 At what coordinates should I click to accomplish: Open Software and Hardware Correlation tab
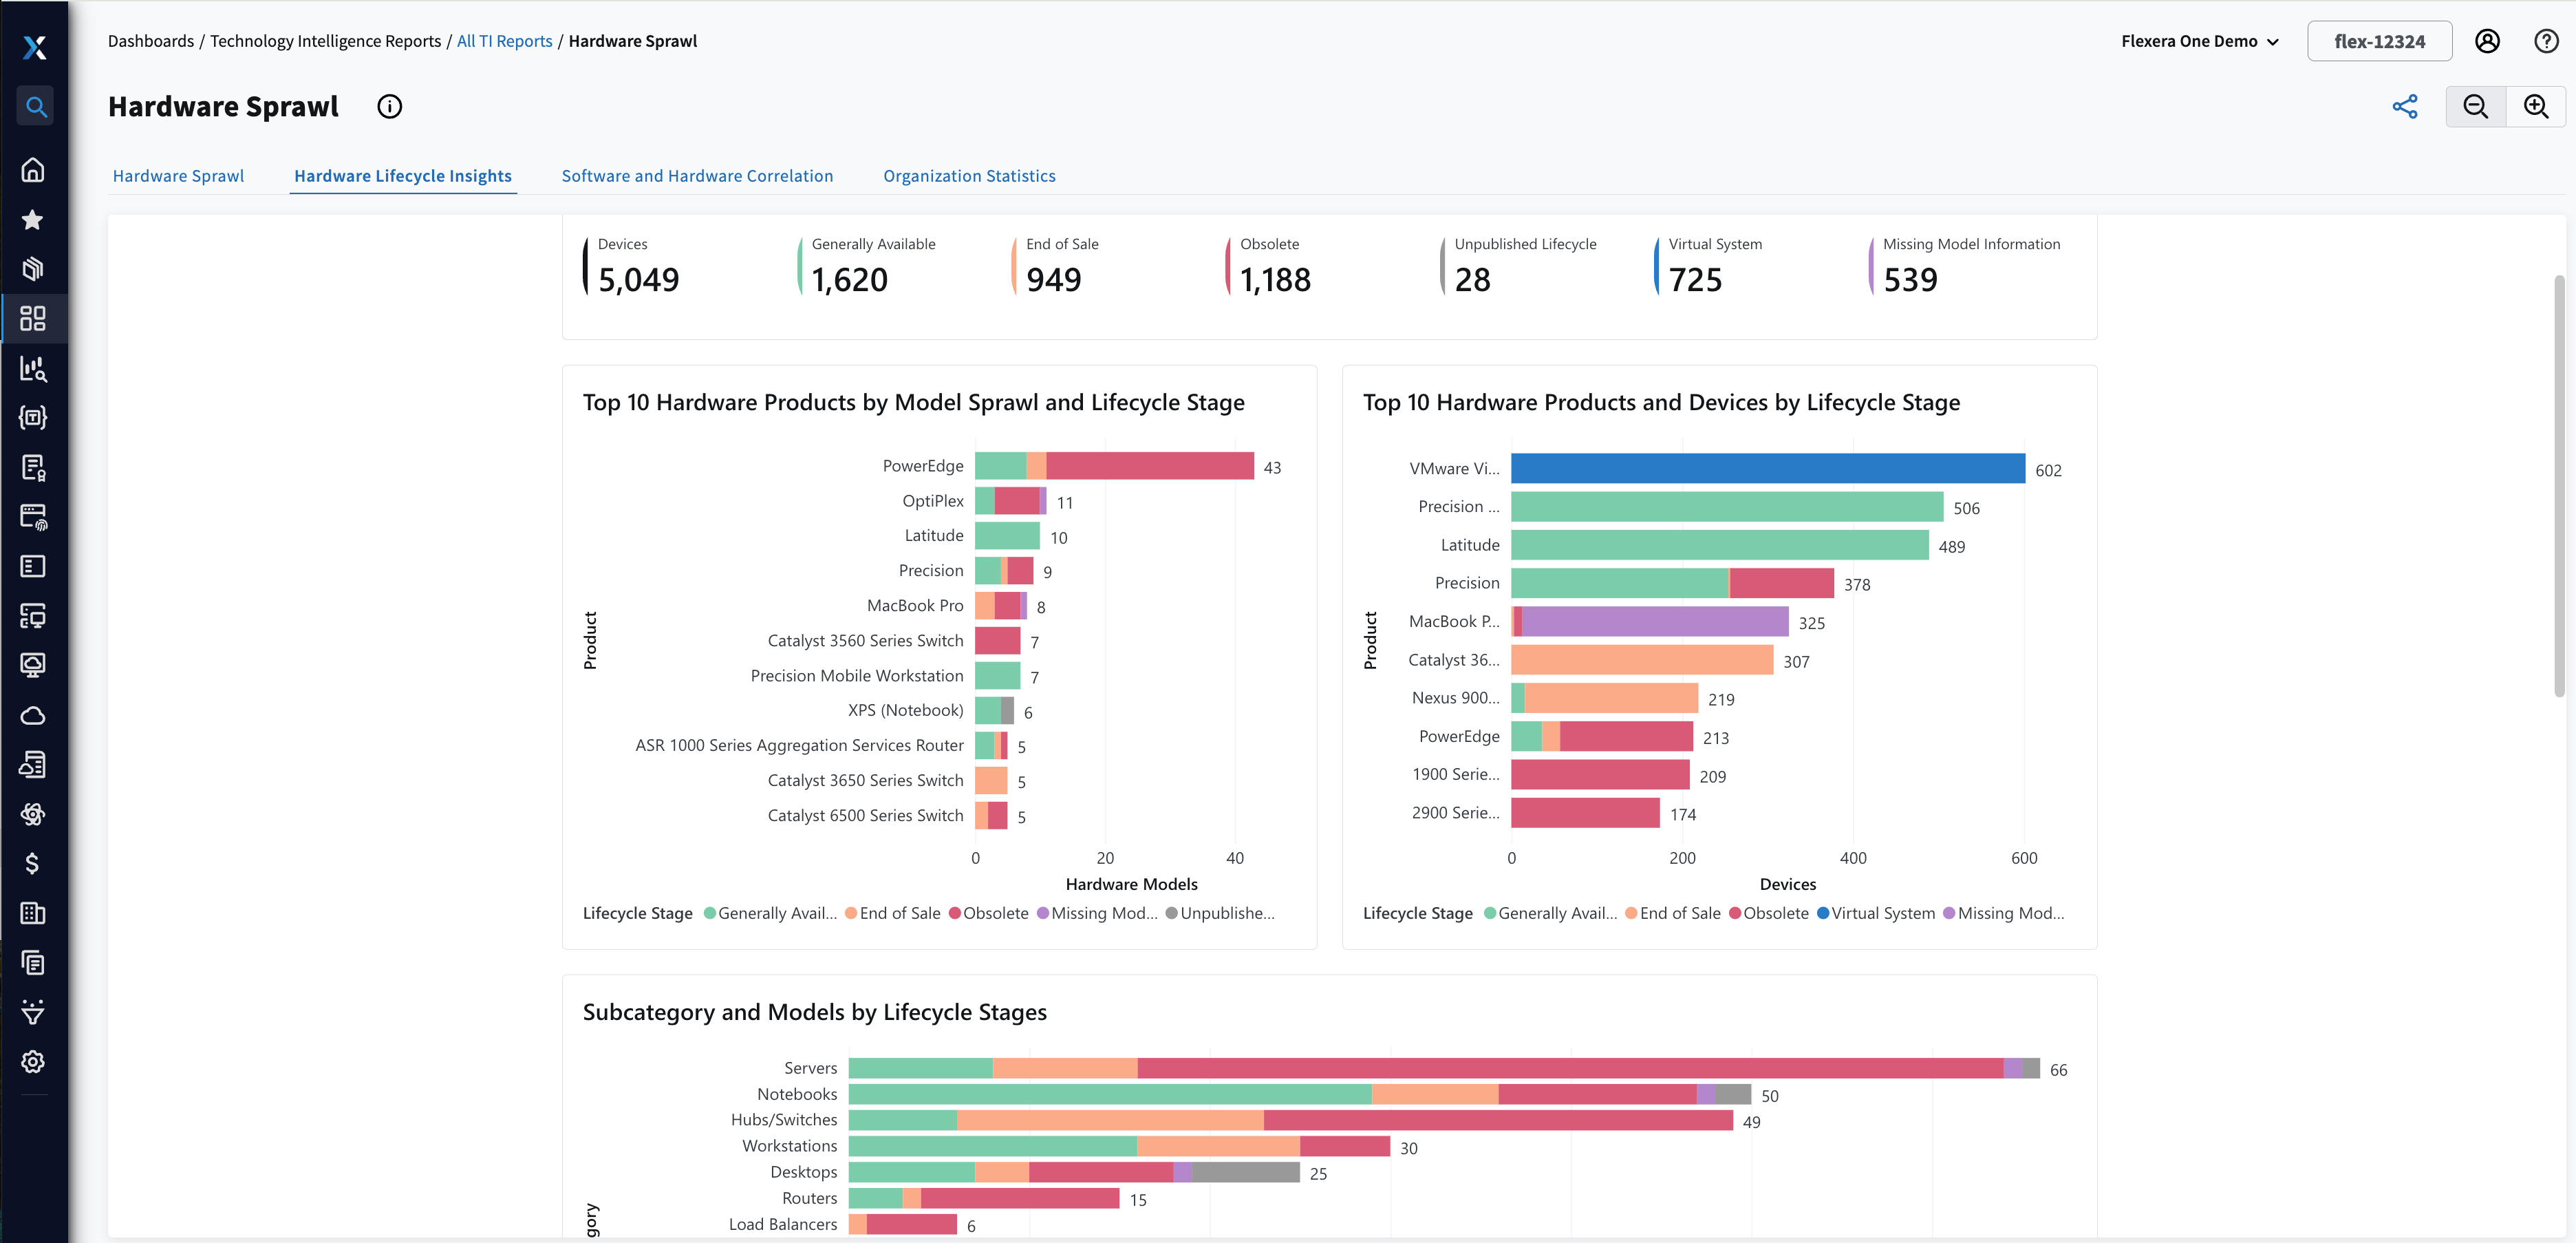(697, 176)
